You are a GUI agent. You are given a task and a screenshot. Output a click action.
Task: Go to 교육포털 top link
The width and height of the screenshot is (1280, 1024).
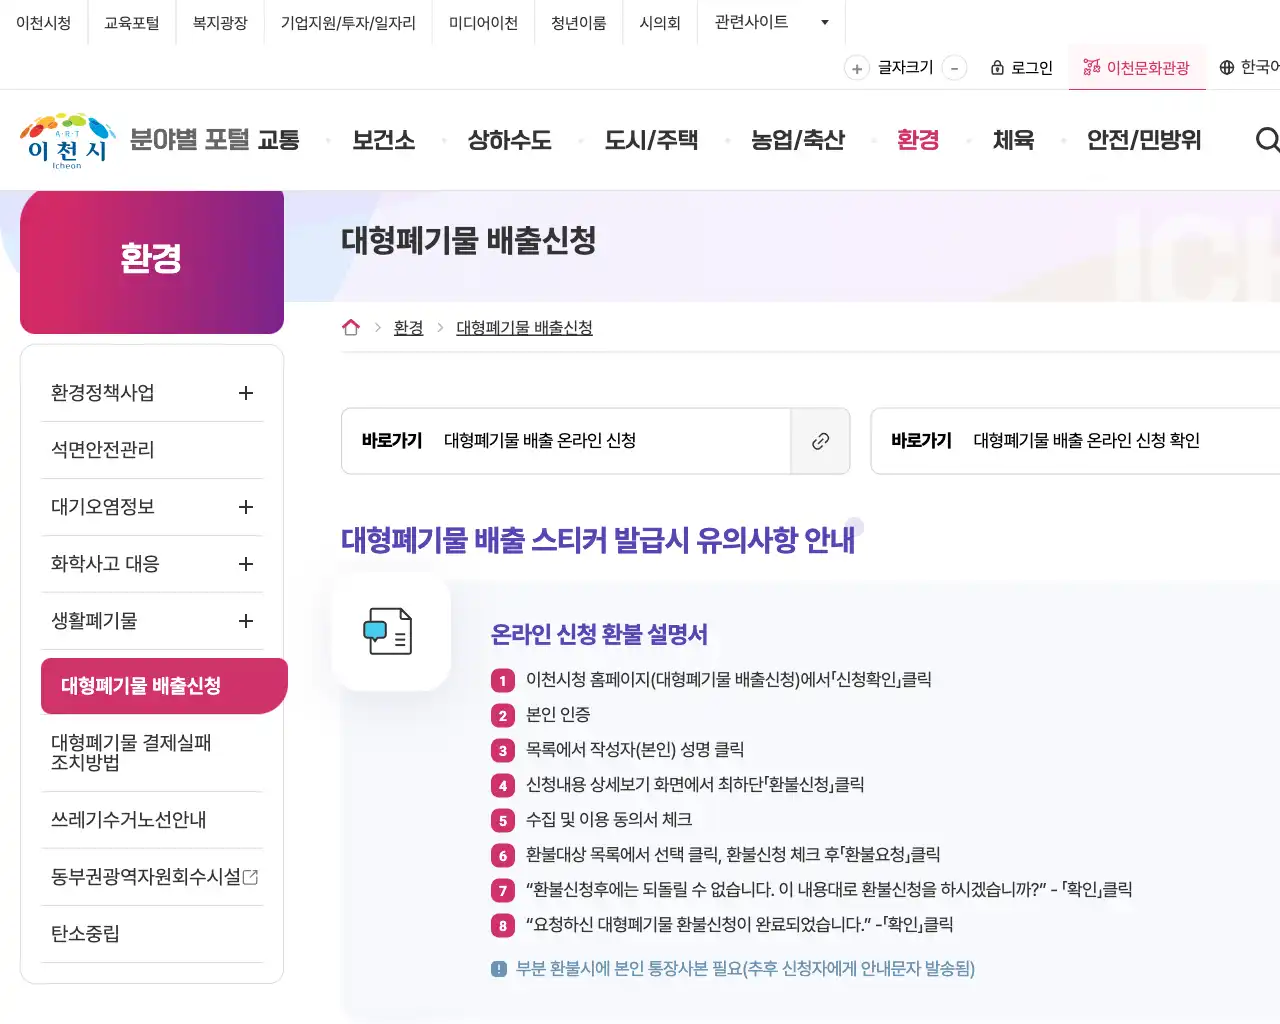pyautogui.click(x=132, y=22)
